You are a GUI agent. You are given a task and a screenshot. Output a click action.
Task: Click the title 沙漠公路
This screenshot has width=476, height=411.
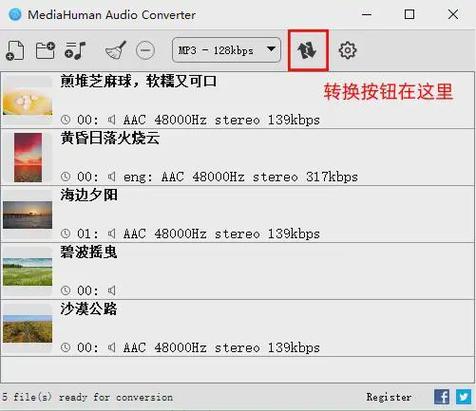click(89, 309)
